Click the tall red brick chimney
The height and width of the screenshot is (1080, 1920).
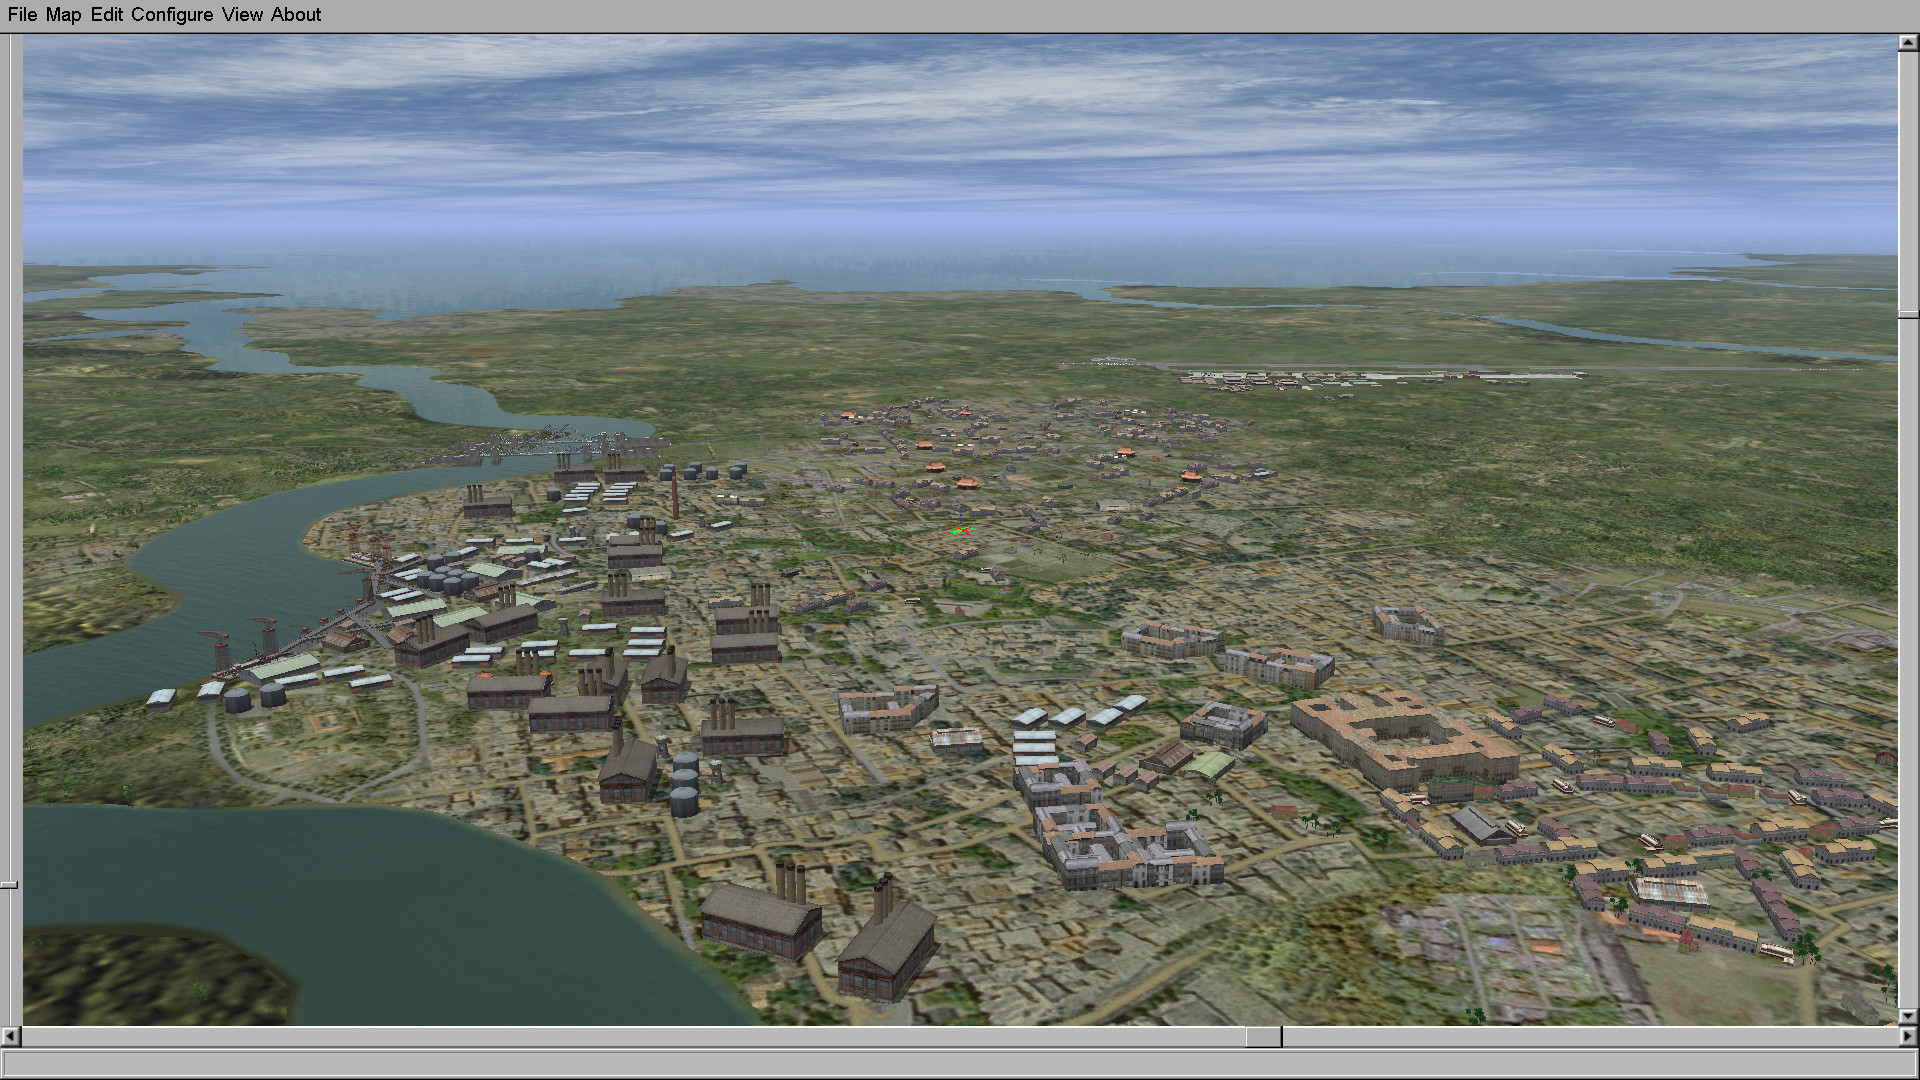pos(675,497)
